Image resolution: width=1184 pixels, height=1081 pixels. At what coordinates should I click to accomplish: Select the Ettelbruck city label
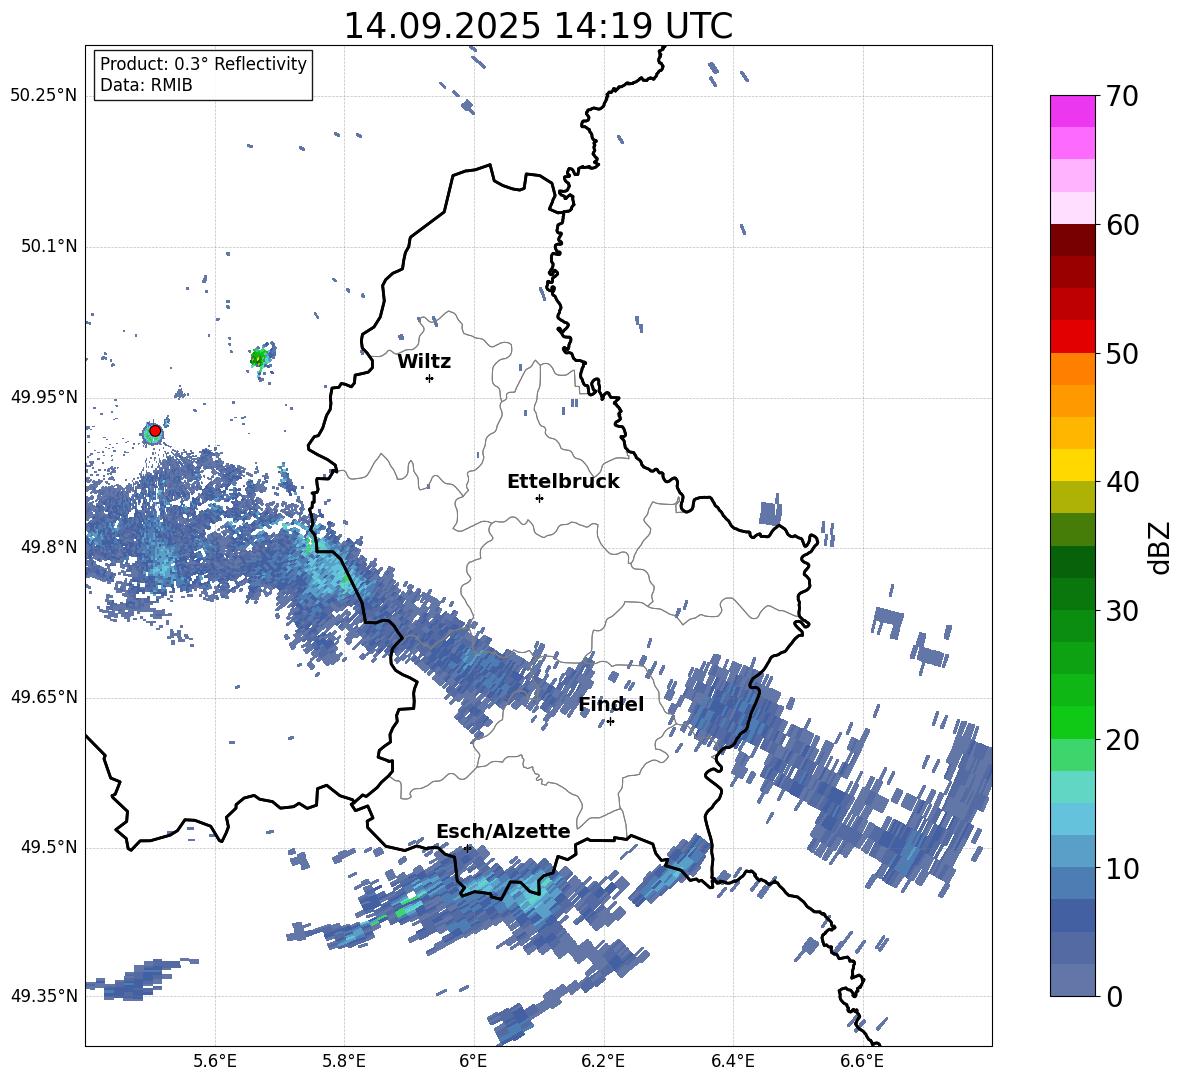(563, 482)
